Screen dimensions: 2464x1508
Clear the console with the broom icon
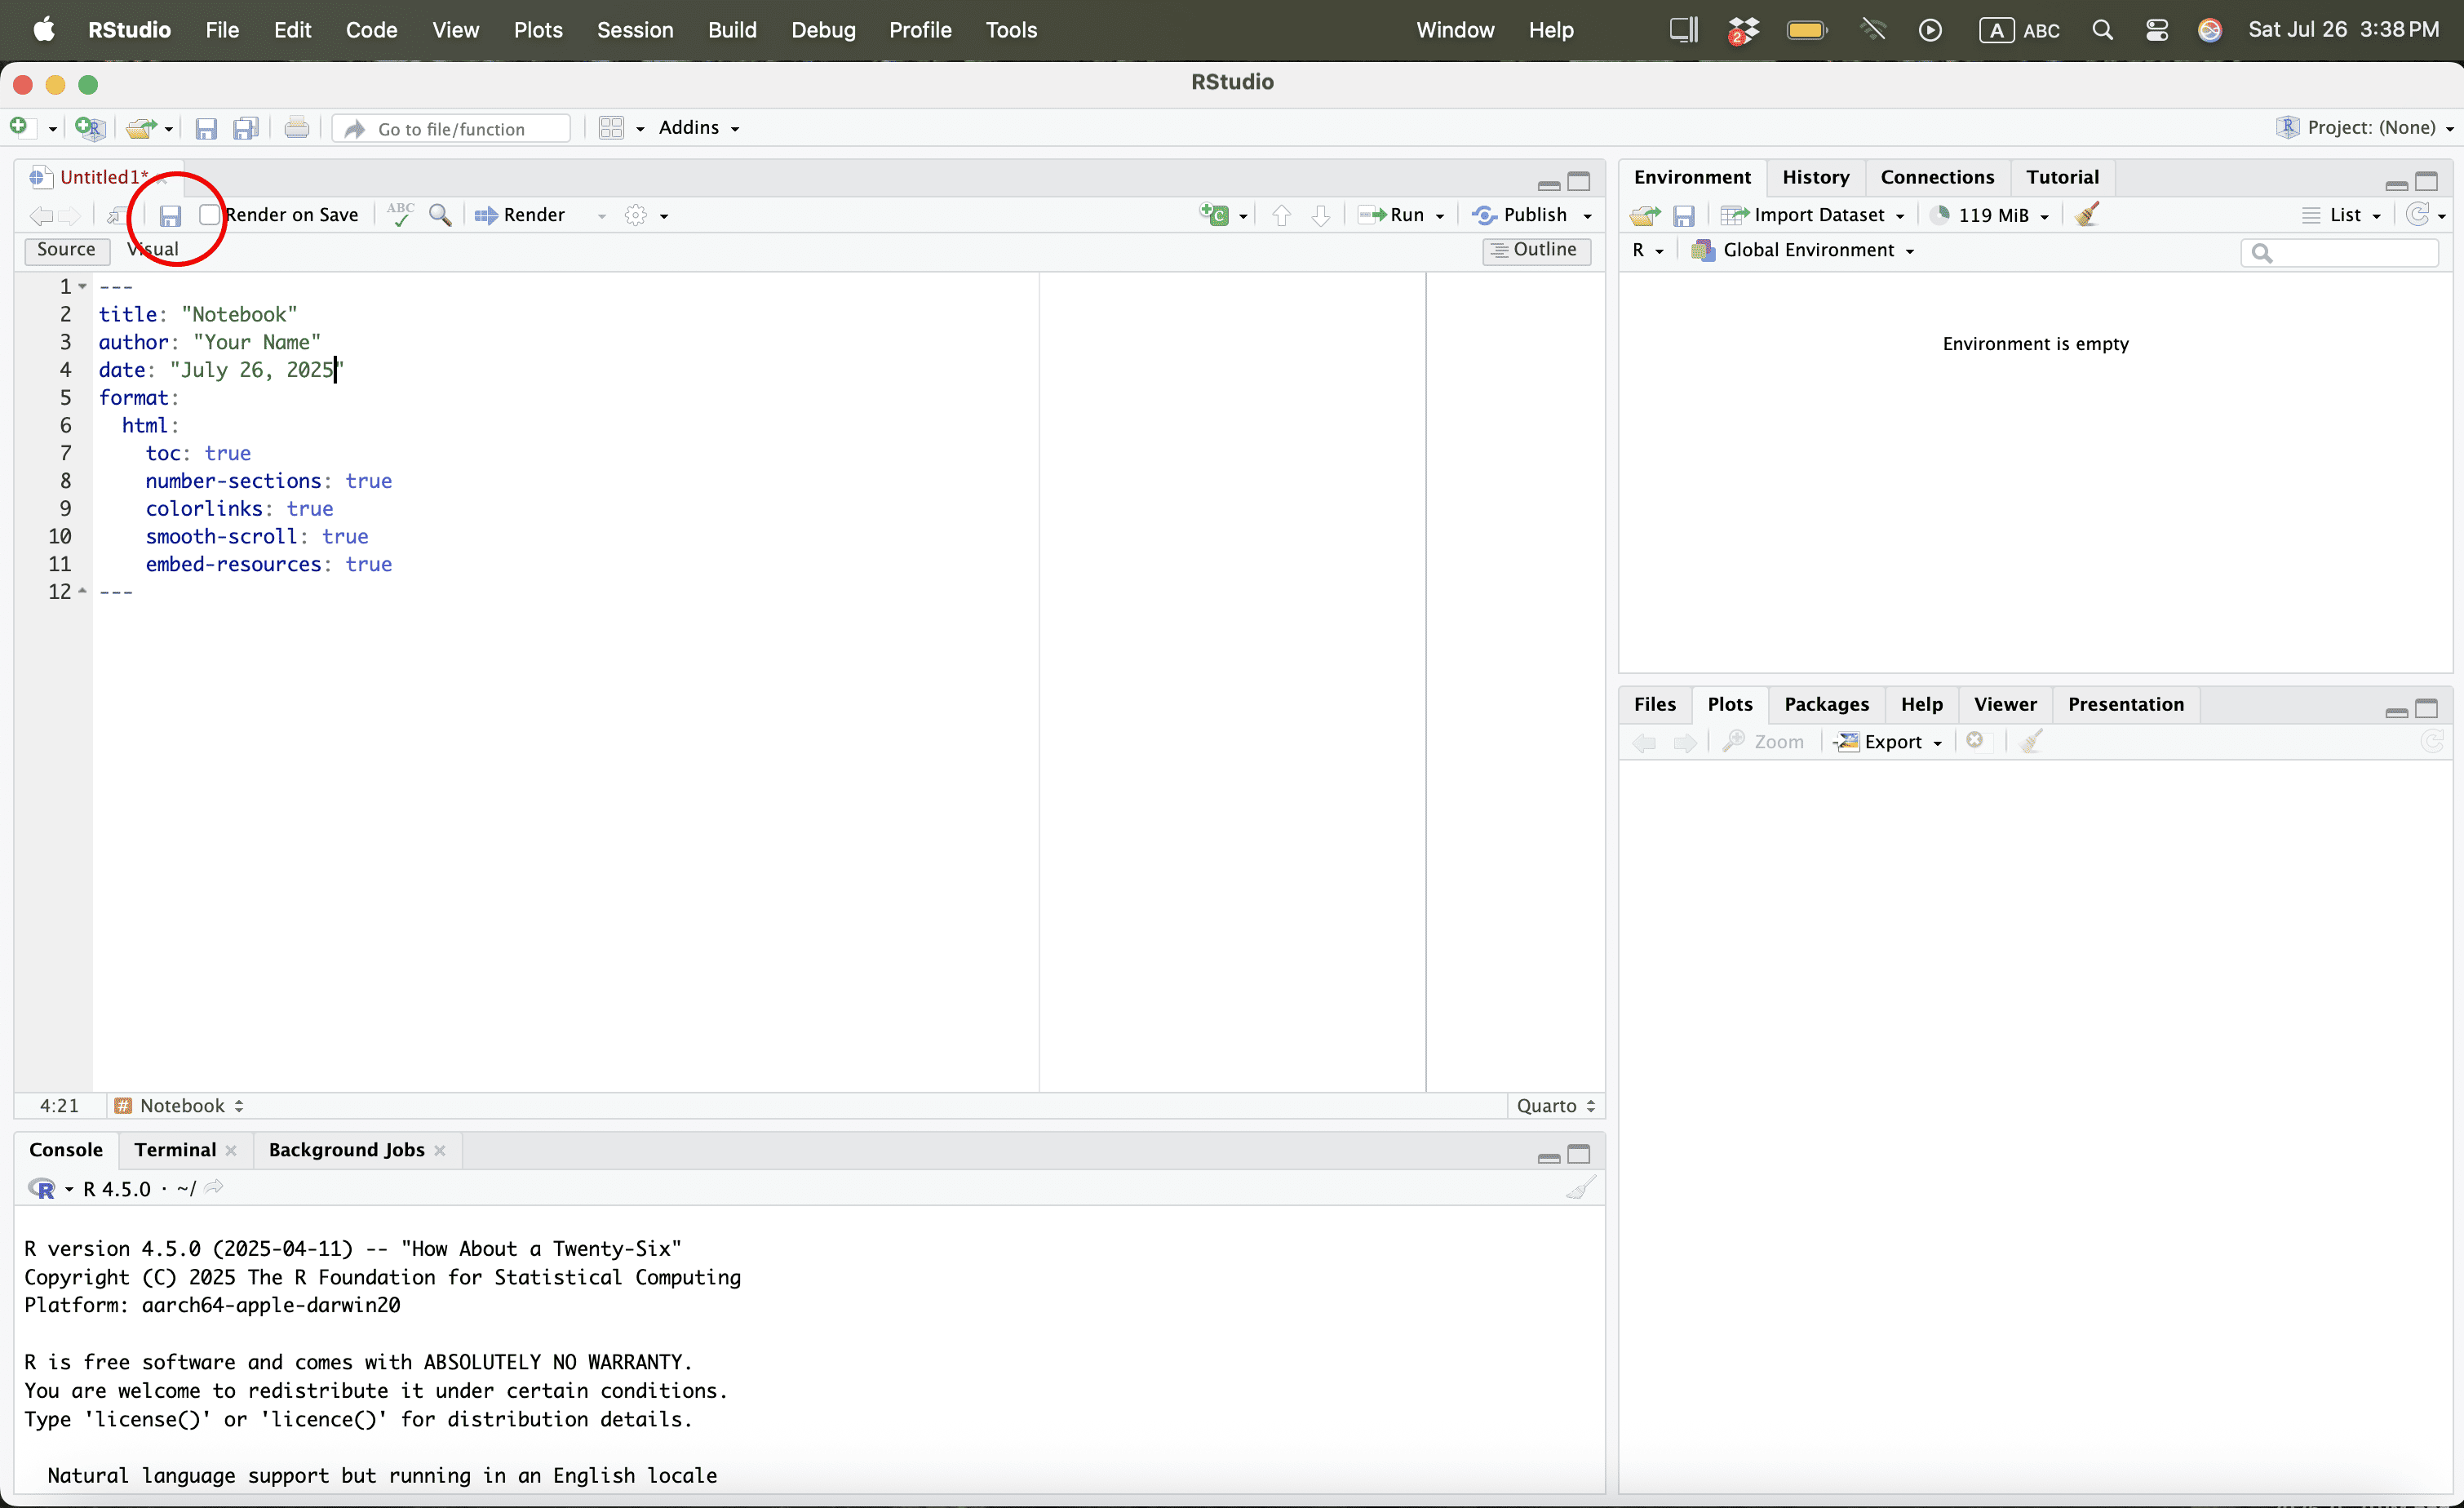(1580, 1188)
